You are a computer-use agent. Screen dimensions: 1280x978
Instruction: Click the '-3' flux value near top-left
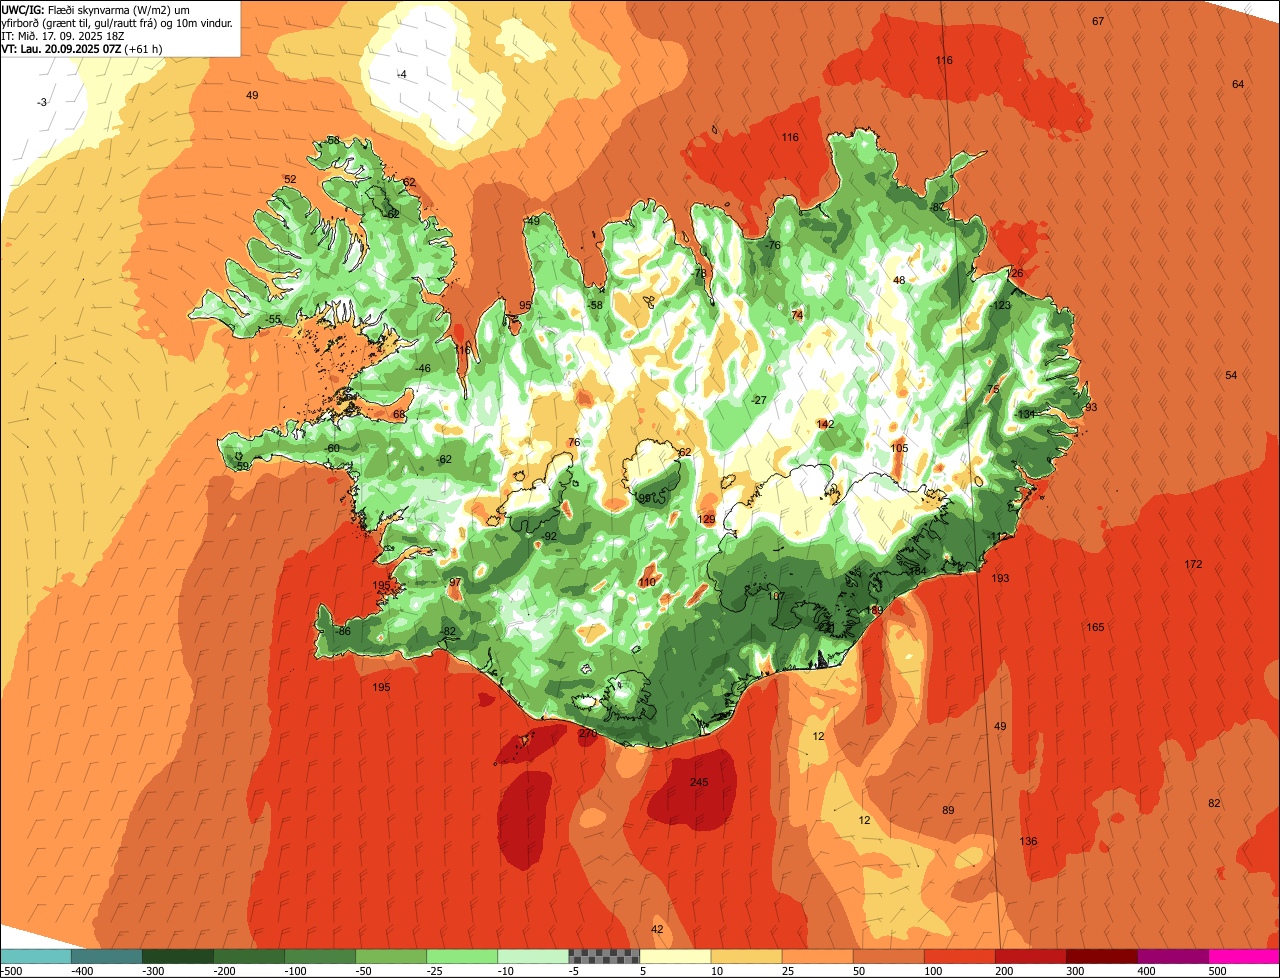click(41, 103)
